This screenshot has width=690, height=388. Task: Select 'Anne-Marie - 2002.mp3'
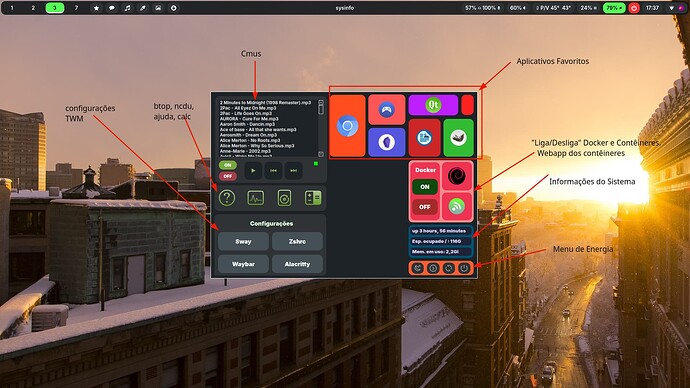point(245,151)
